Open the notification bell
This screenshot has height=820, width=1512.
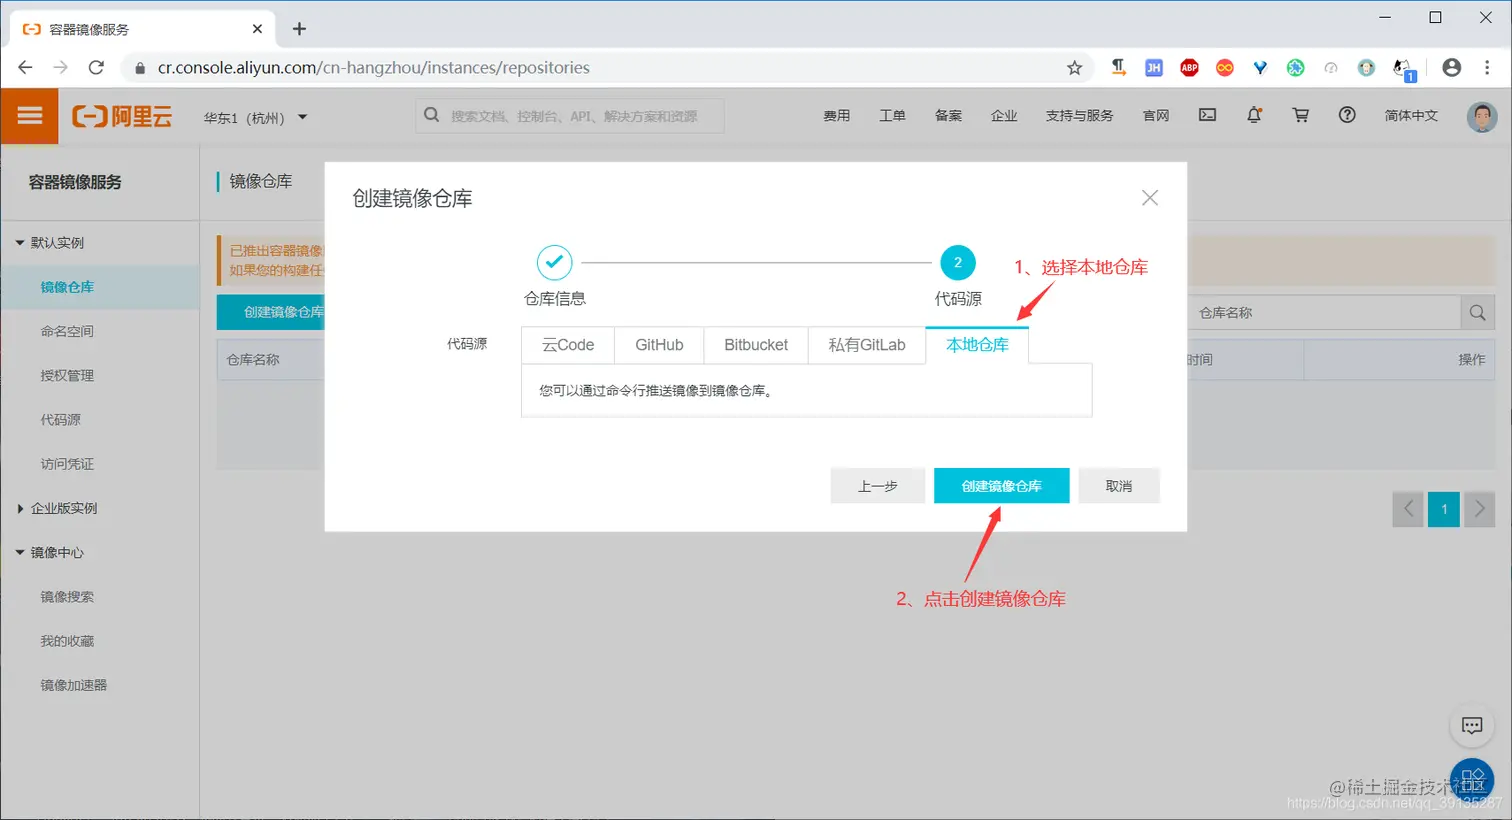pos(1254,115)
